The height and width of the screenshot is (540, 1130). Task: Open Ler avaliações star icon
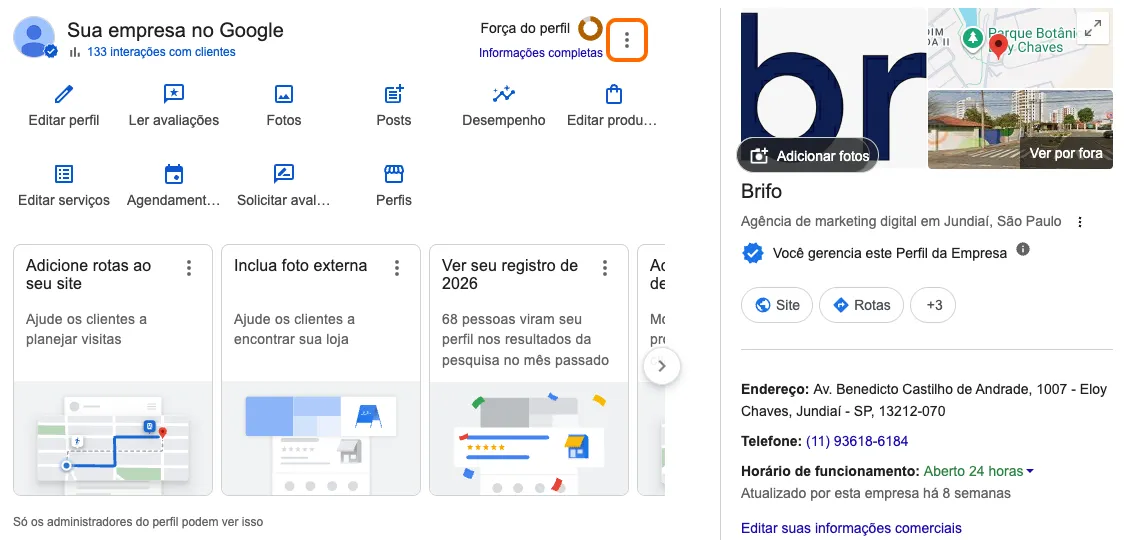click(174, 94)
